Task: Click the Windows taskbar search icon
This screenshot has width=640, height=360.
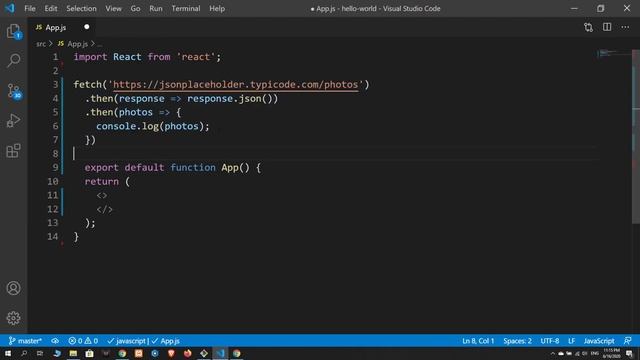Action: [x=24, y=353]
